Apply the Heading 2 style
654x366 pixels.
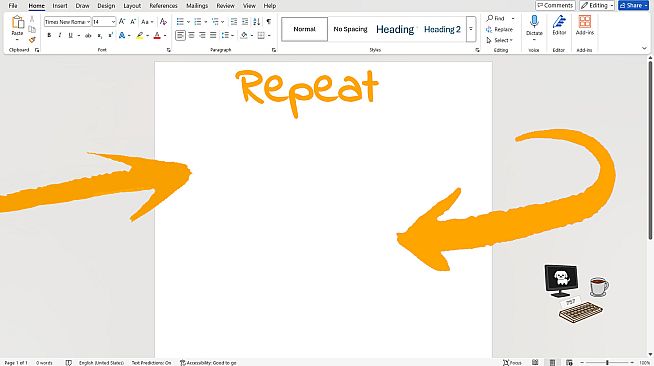tap(442, 29)
